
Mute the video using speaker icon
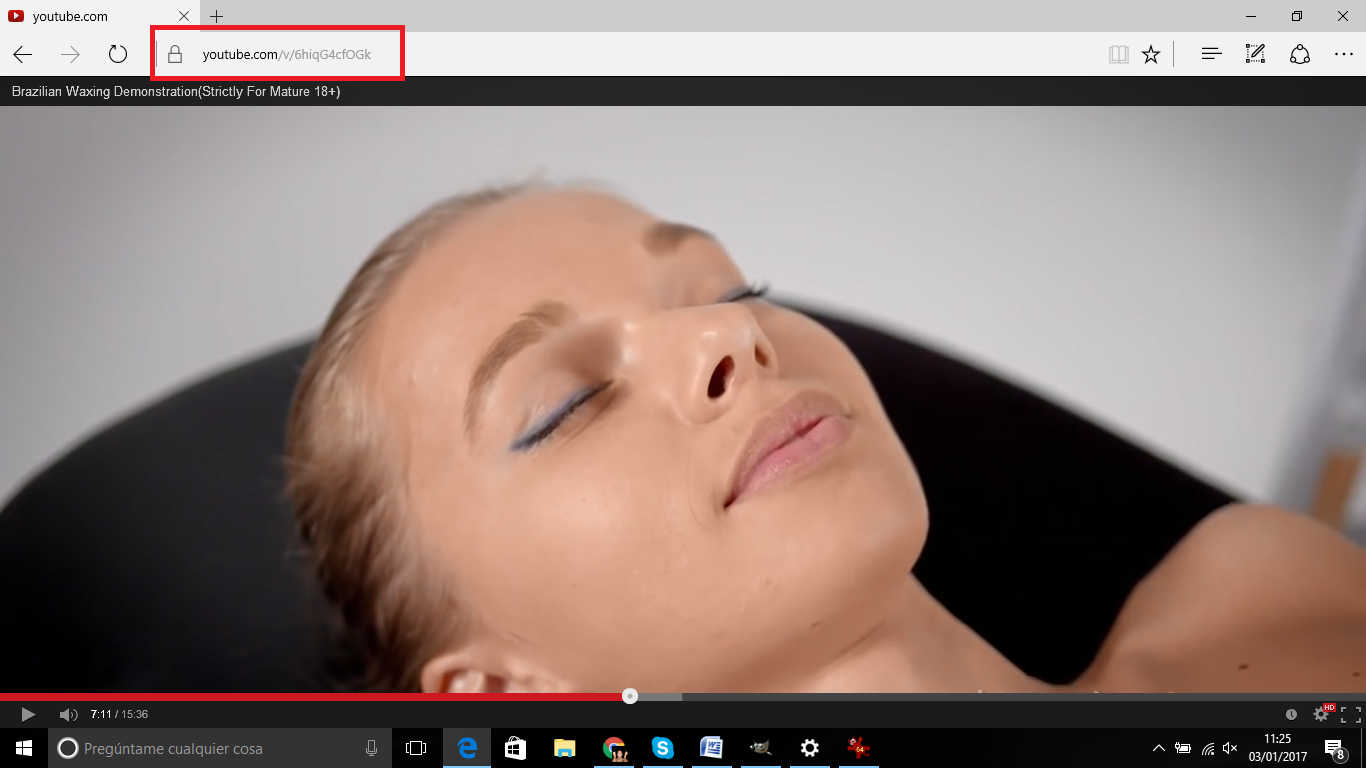pos(69,714)
